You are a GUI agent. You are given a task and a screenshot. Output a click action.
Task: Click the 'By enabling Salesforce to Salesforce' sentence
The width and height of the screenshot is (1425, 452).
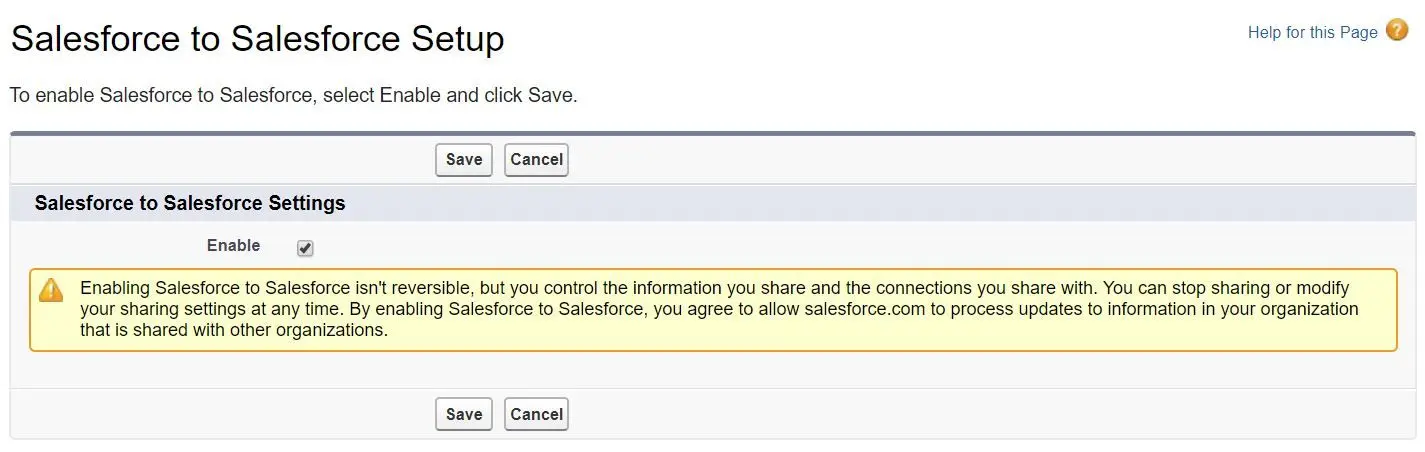[719, 319]
